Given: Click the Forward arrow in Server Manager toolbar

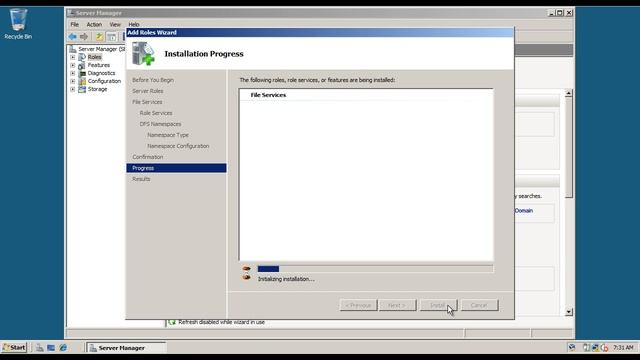Looking at the screenshot, I should click(x=84, y=37).
